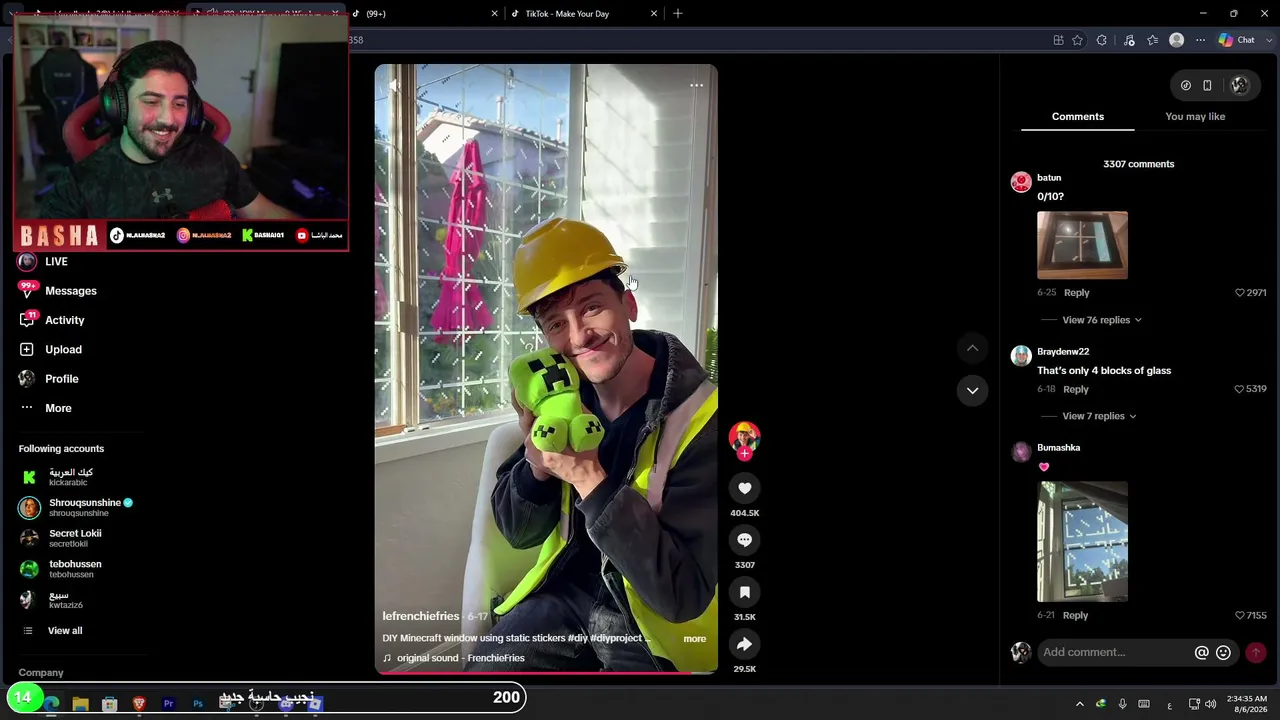Add this page to browser favorites
This screenshot has width=1280, height=720.
point(1077,40)
